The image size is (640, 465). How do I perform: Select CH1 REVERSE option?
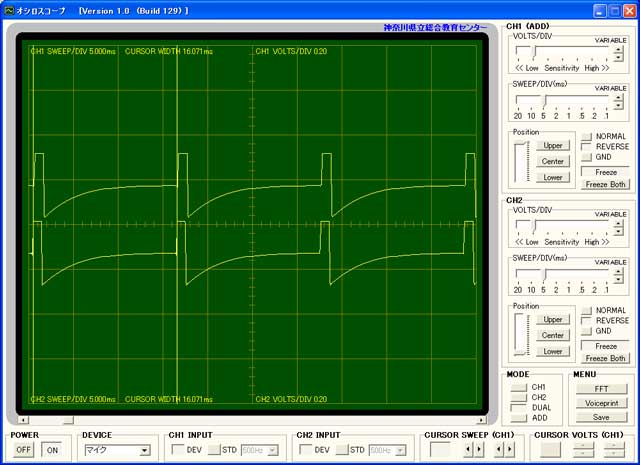click(x=587, y=147)
